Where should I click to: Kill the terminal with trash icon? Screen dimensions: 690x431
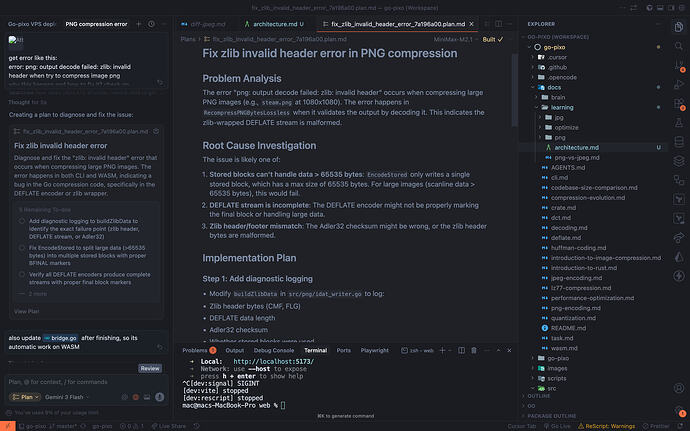[474, 350]
